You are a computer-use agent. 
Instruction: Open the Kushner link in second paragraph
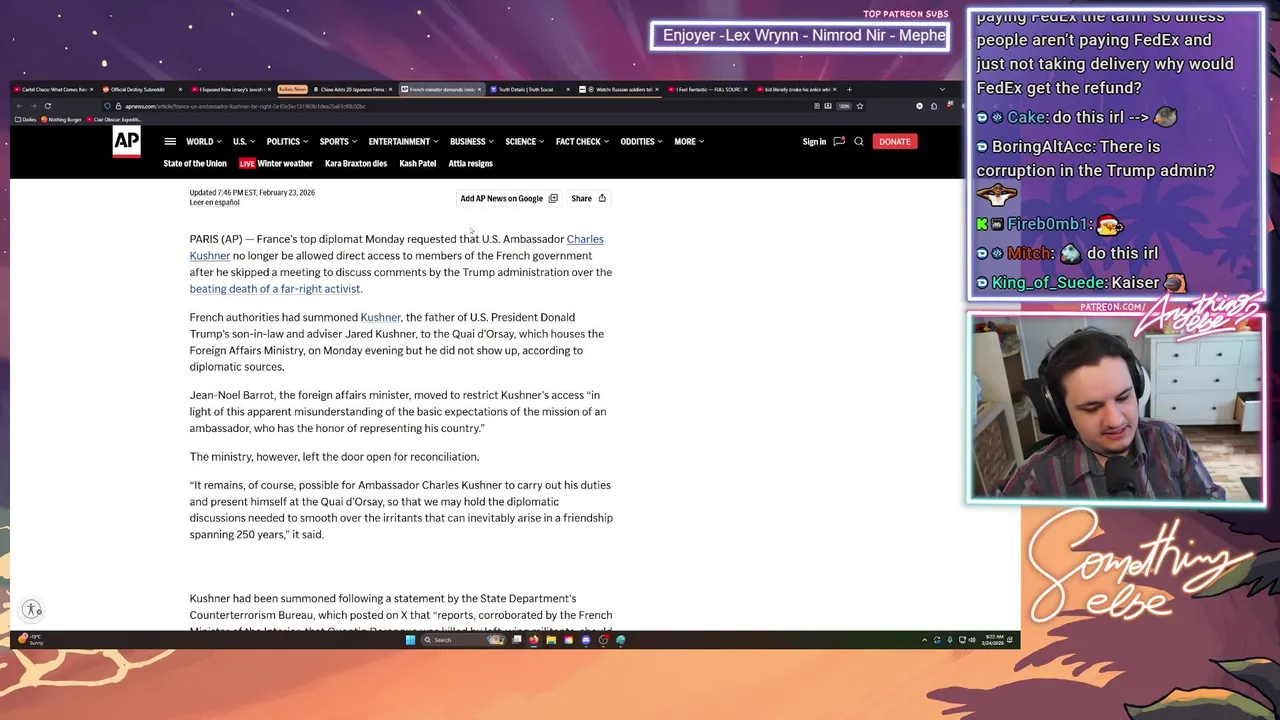pyautogui.click(x=380, y=317)
